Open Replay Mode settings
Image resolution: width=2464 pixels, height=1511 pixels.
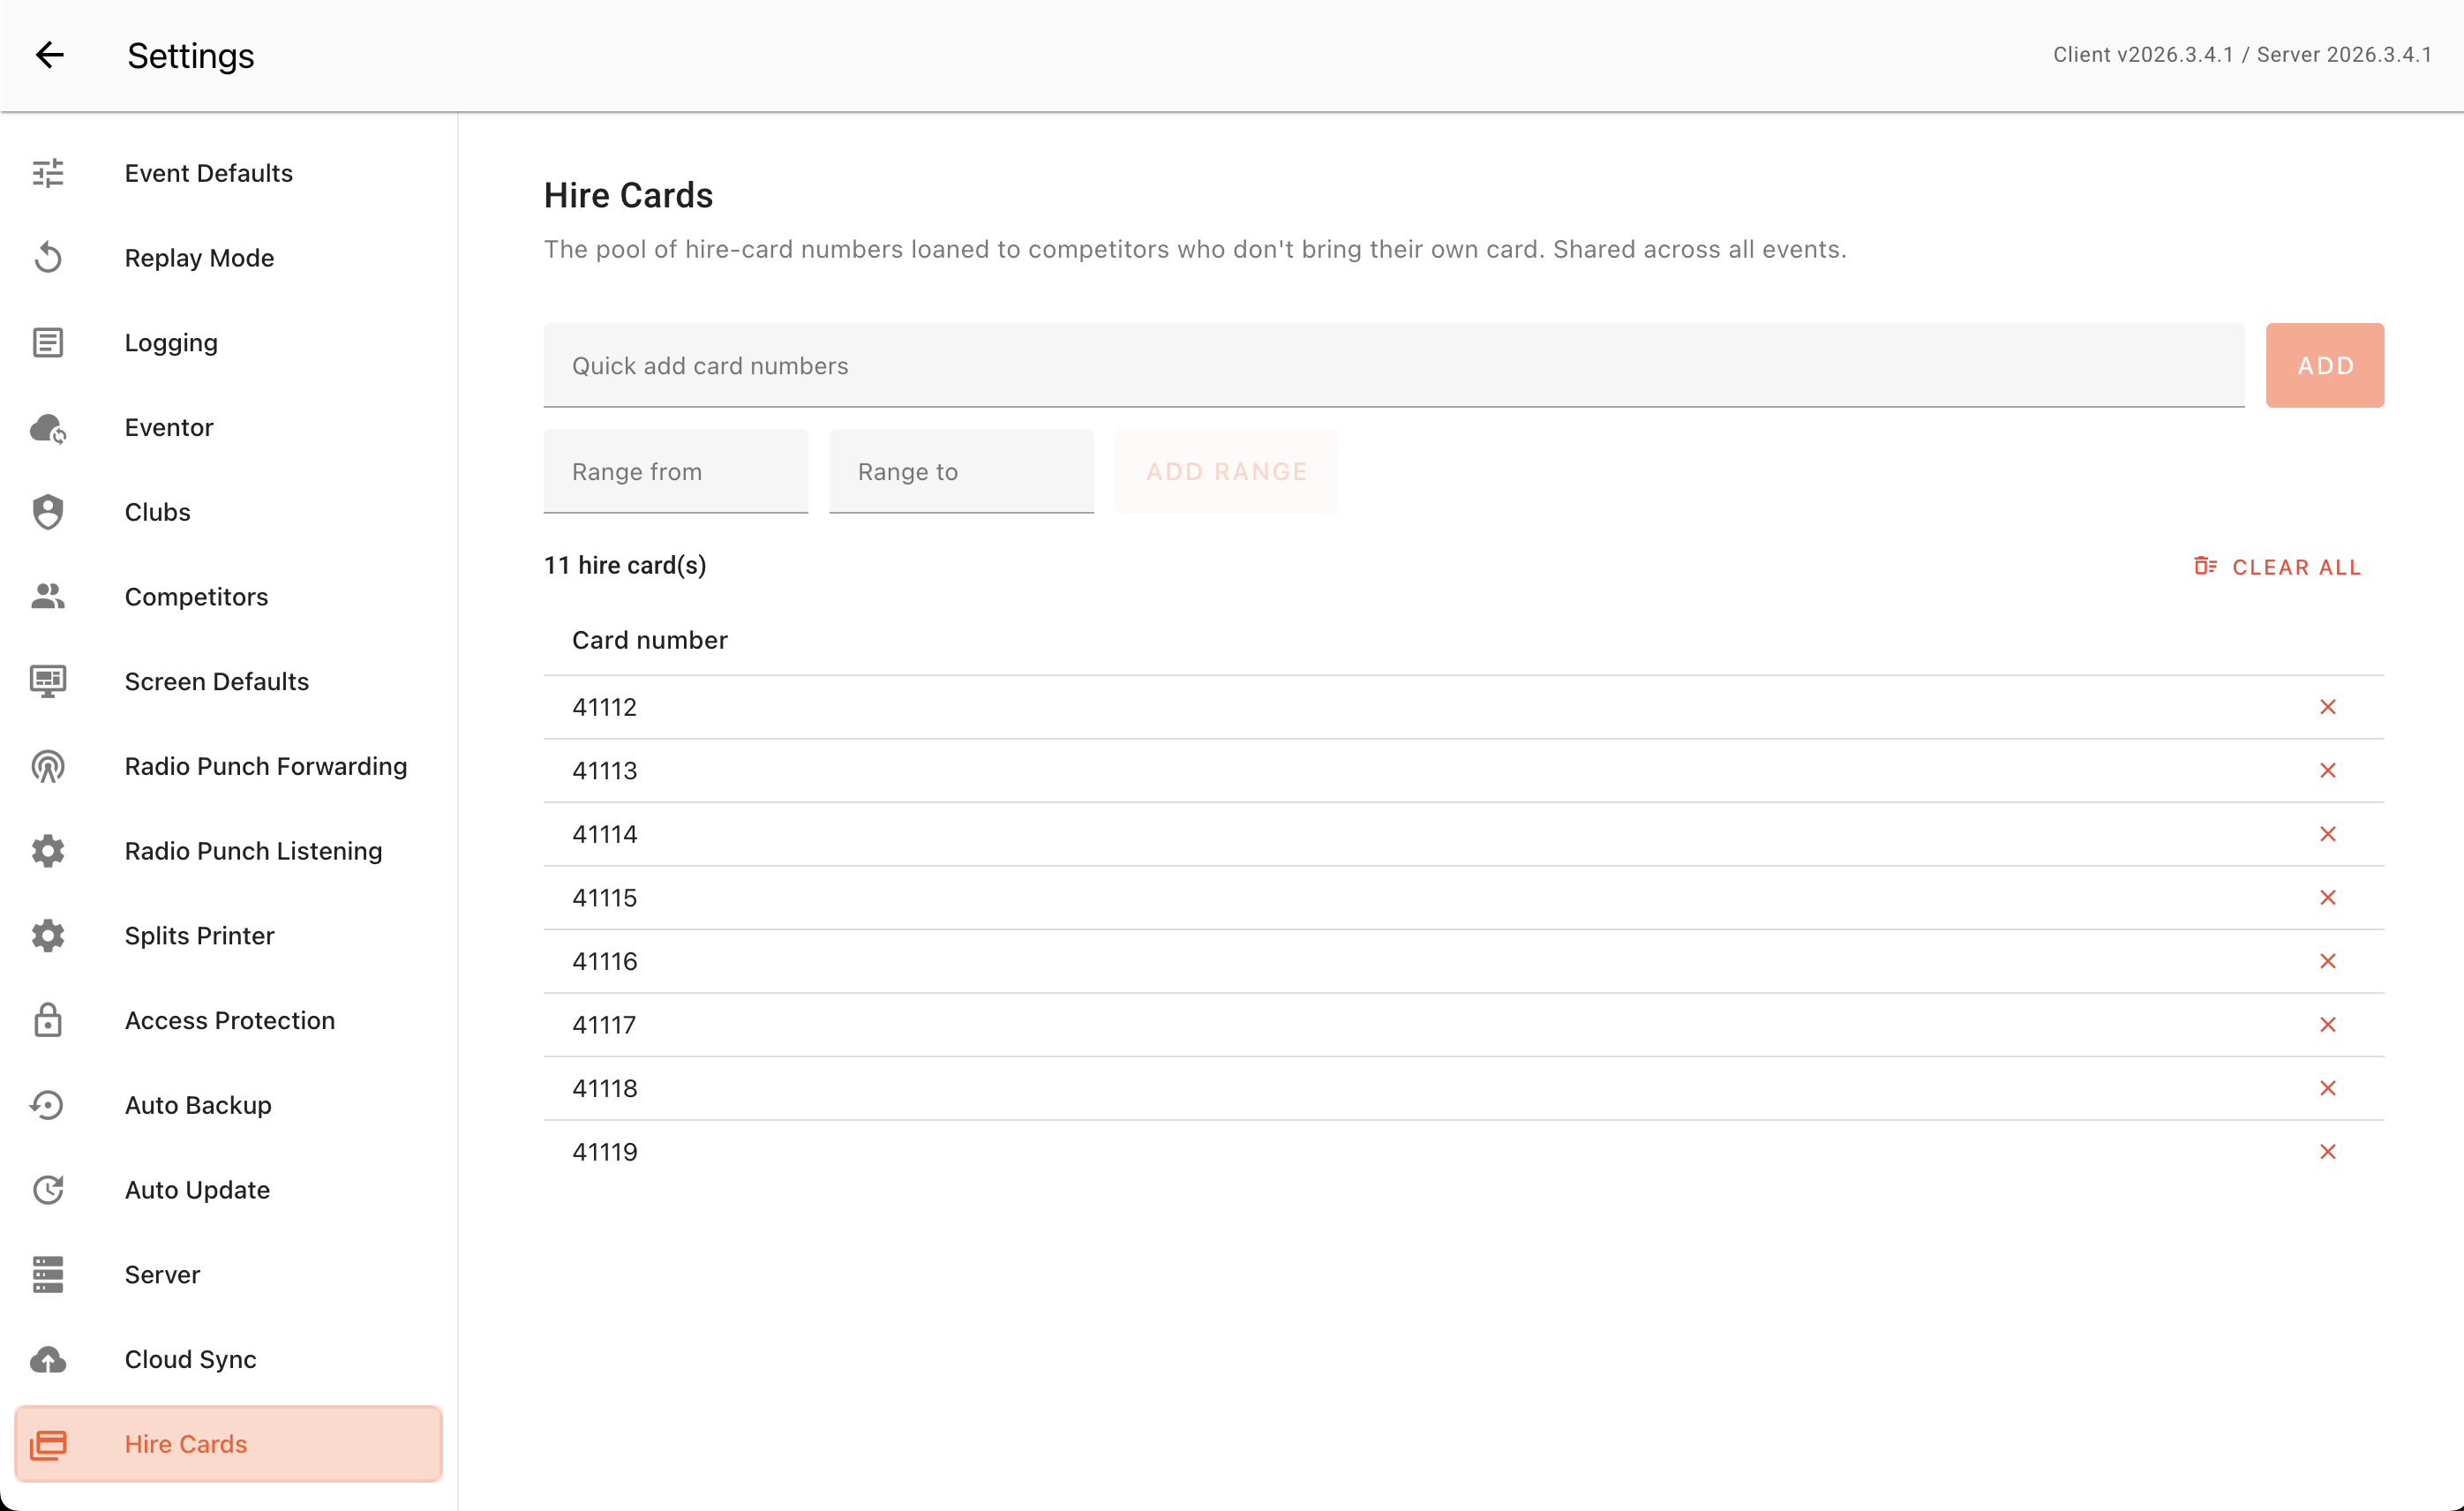(x=228, y=258)
